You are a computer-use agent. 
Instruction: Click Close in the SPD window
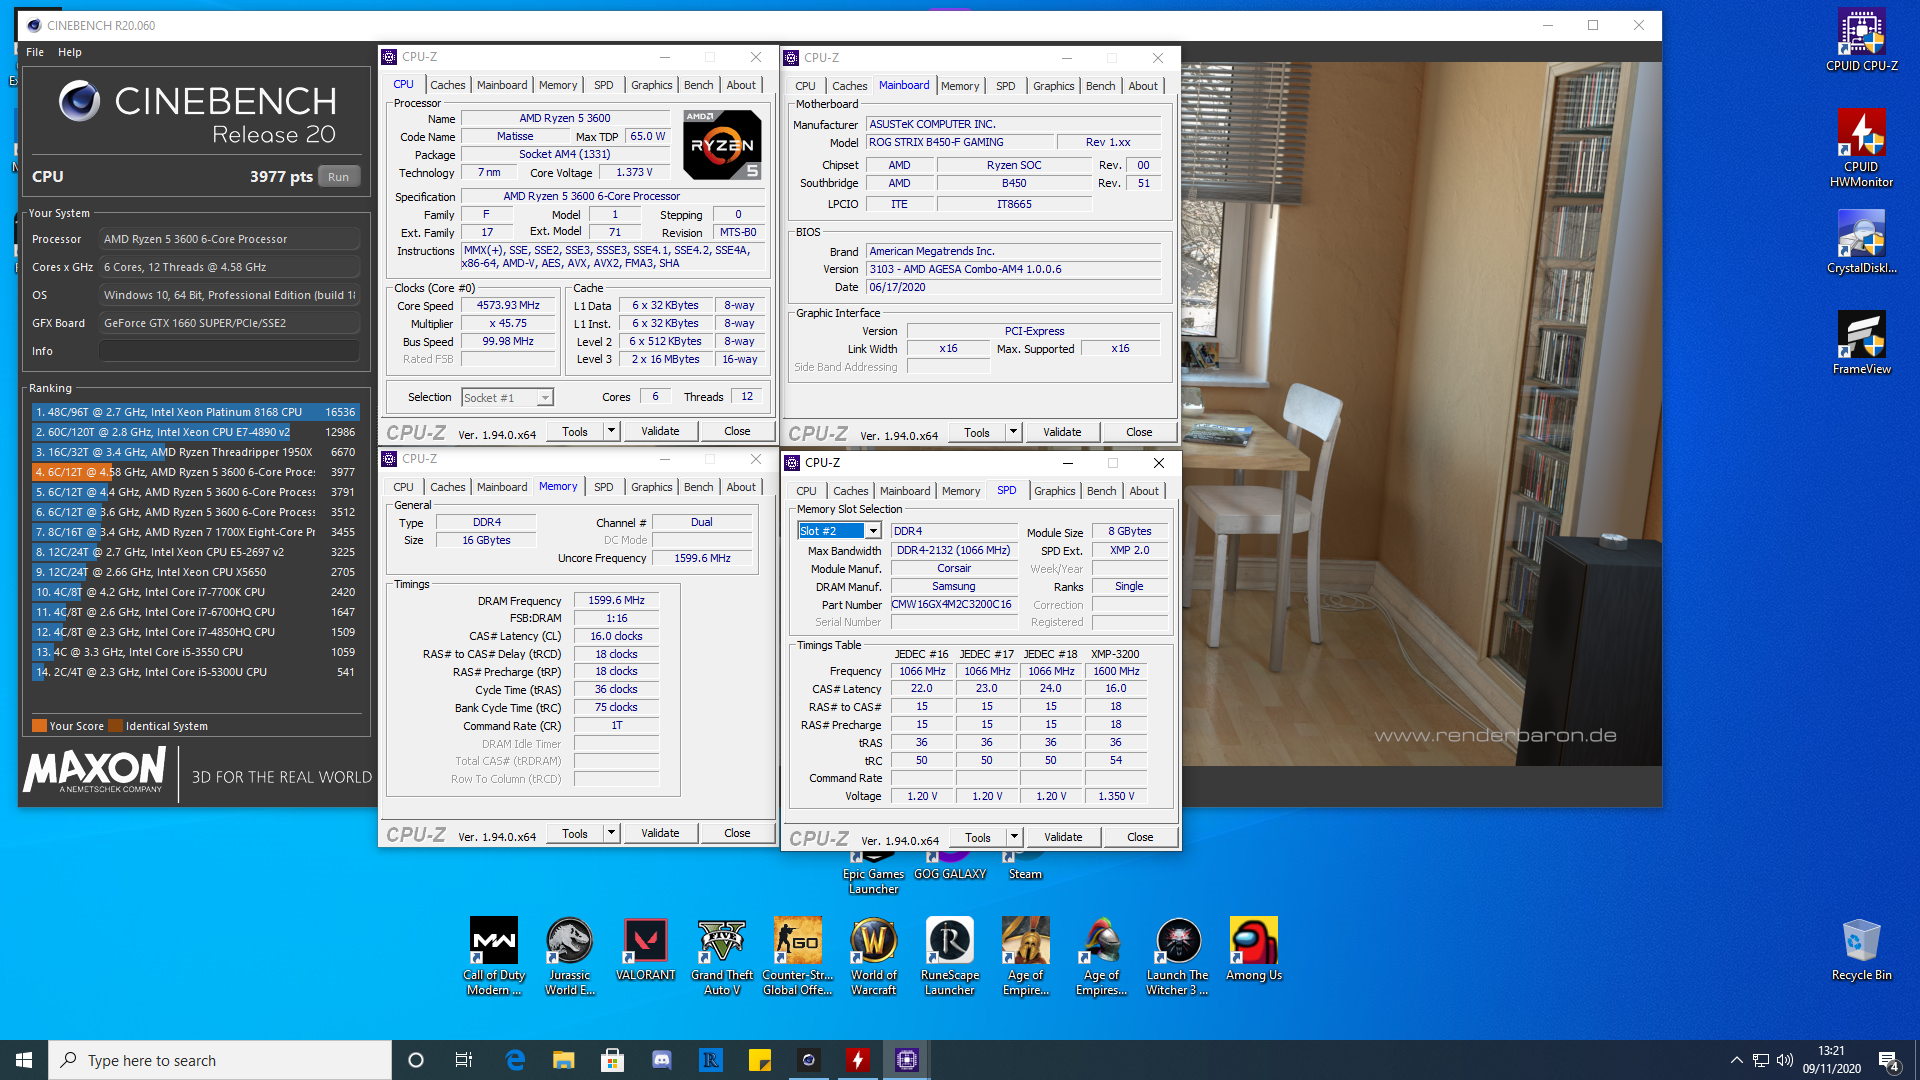point(1140,837)
